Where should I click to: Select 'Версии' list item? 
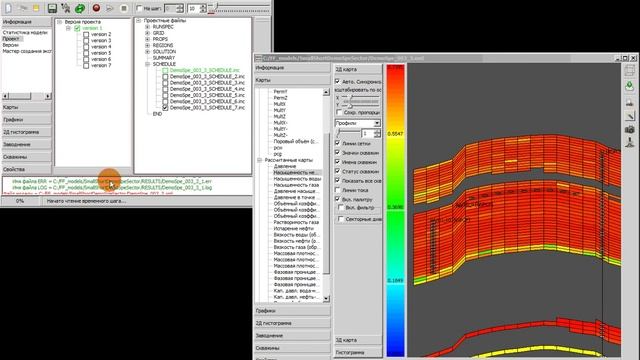pyautogui.click(x=11, y=45)
